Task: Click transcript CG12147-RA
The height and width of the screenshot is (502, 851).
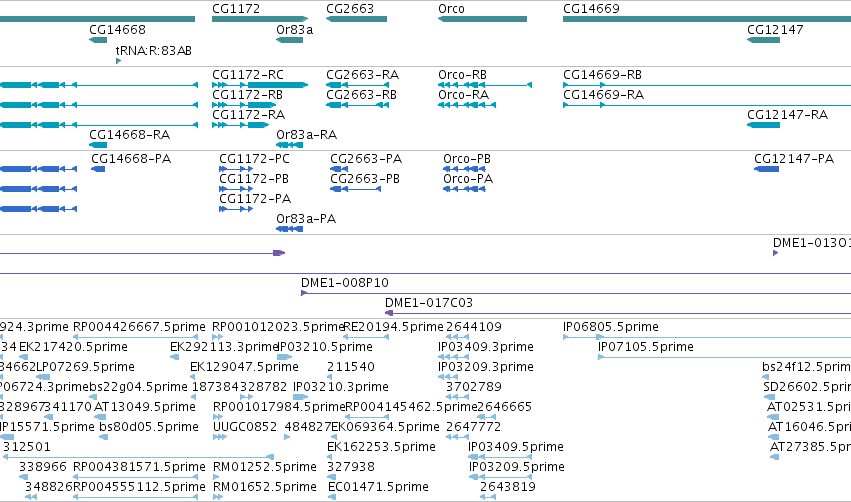Action: tap(788, 115)
